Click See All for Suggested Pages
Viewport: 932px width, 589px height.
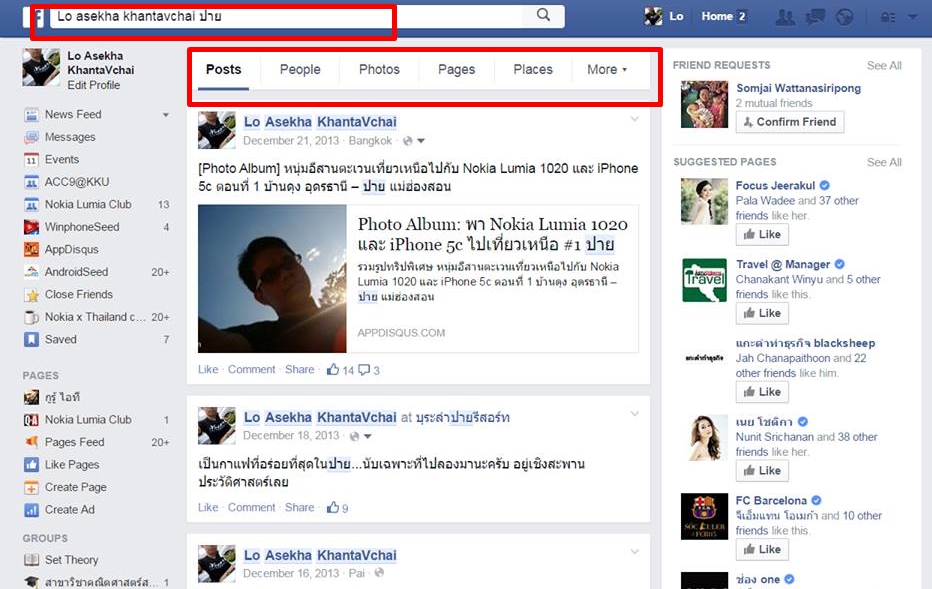click(x=884, y=162)
